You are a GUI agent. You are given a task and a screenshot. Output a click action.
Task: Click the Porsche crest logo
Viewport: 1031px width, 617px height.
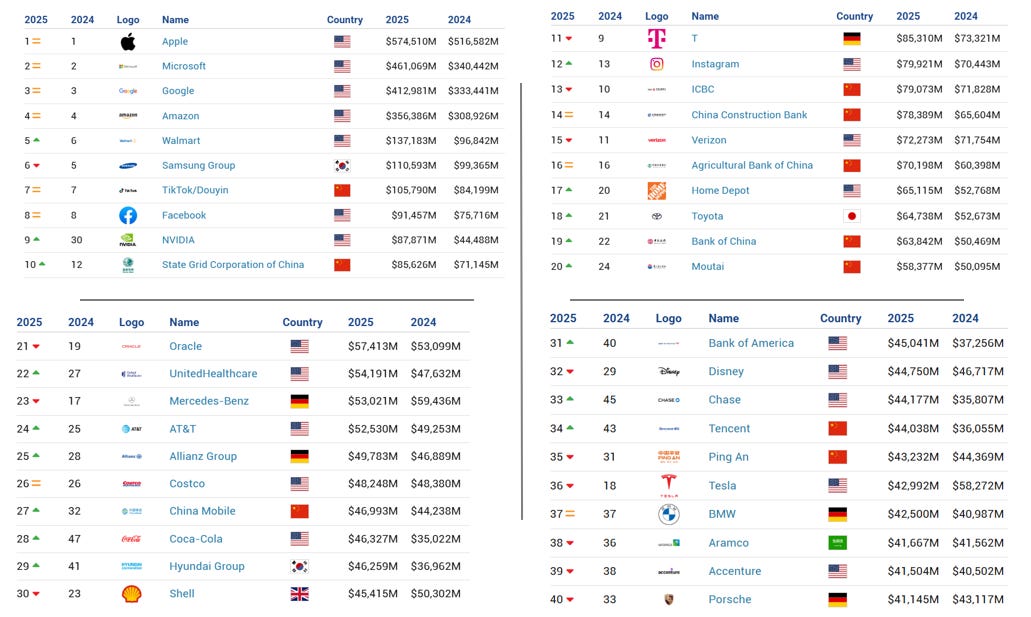(x=669, y=600)
